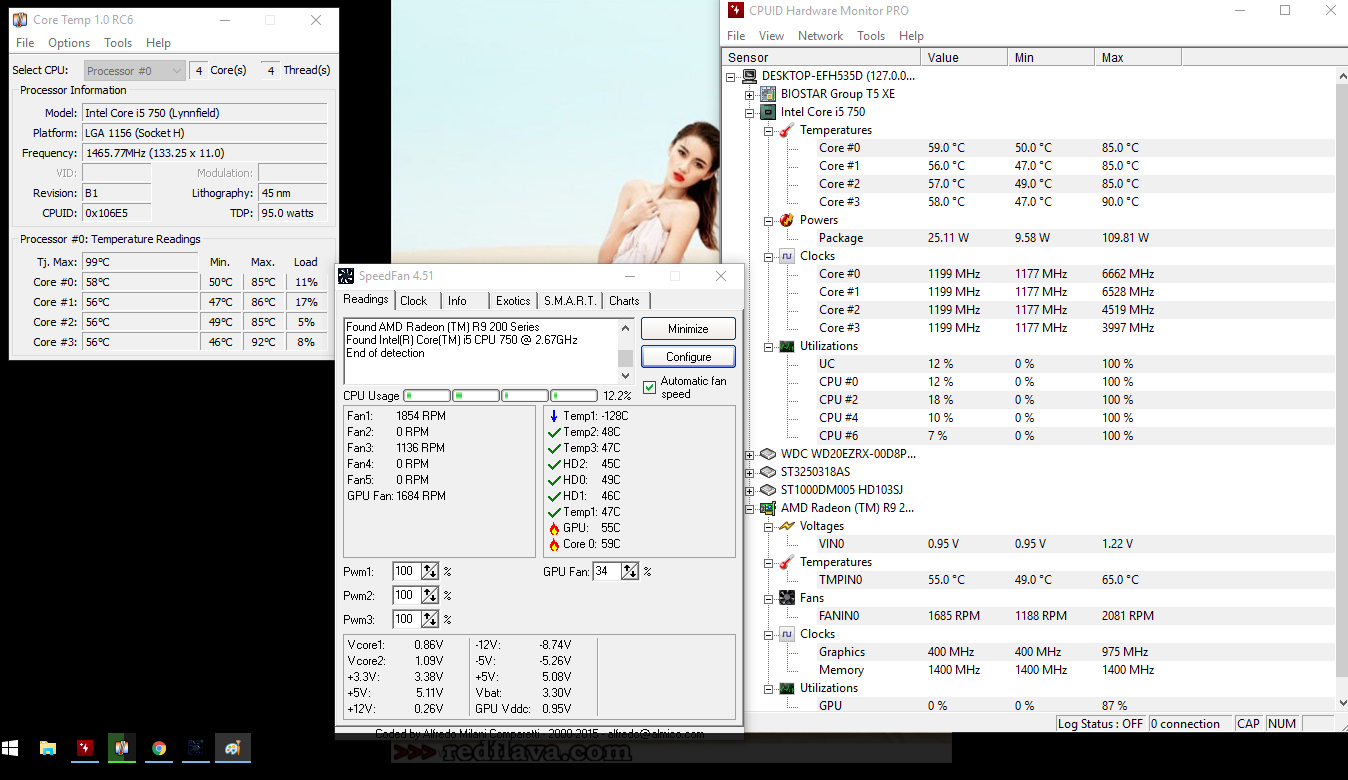The width and height of the screenshot is (1348, 780).
Task: Click the GPU Fan speed stepper
Action: 630,572
